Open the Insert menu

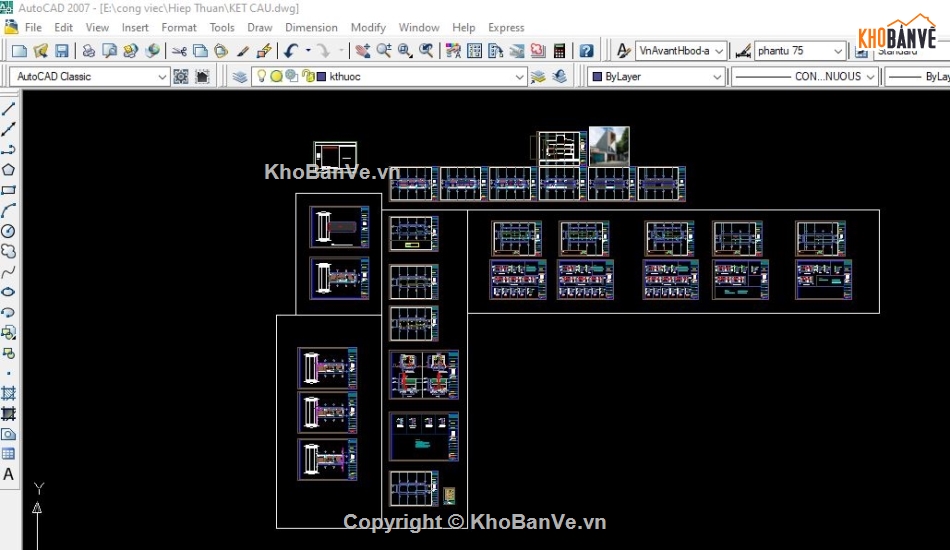(135, 27)
